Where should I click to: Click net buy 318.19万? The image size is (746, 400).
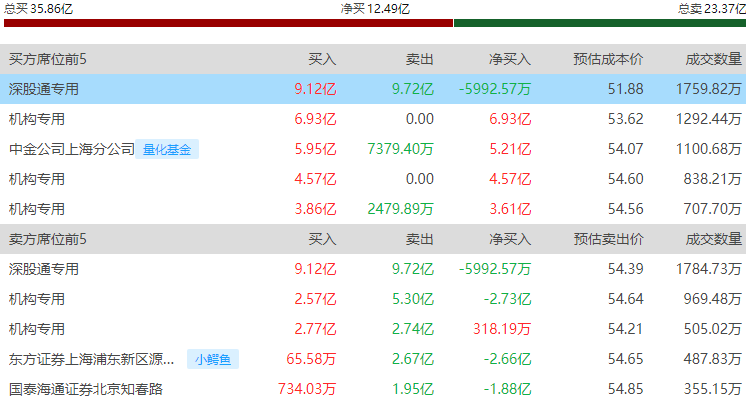pyautogui.click(x=502, y=329)
